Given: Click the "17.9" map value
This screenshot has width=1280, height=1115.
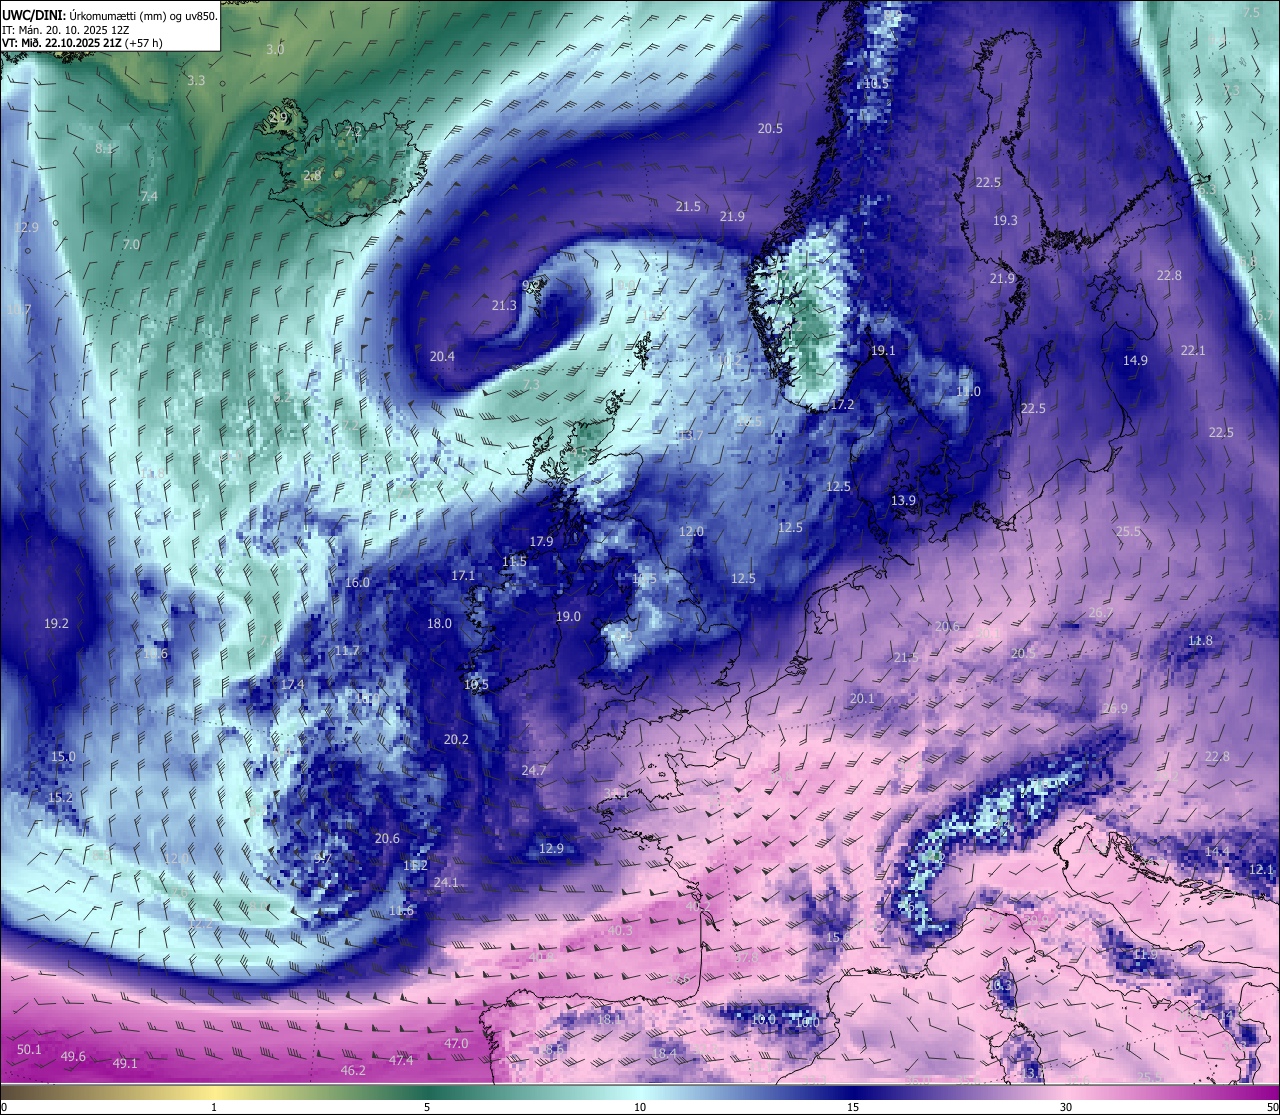Looking at the screenshot, I should (541, 541).
